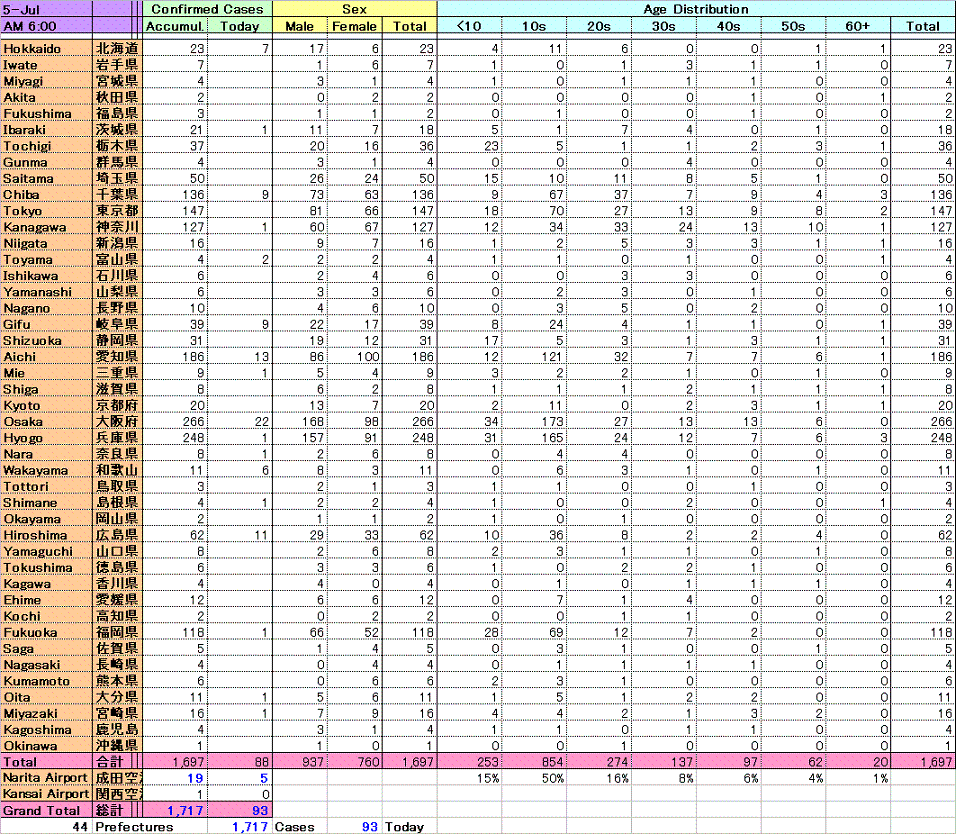Select the "60+" age column header
This screenshot has width=956, height=834.
tap(857, 26)
